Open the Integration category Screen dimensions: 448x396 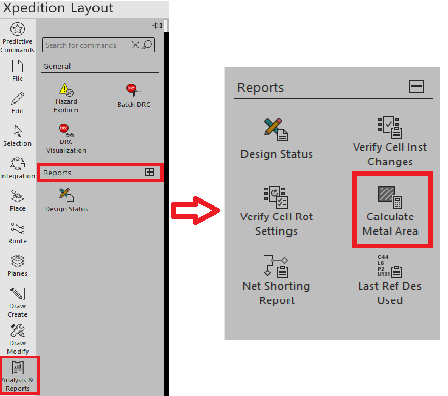17,168
